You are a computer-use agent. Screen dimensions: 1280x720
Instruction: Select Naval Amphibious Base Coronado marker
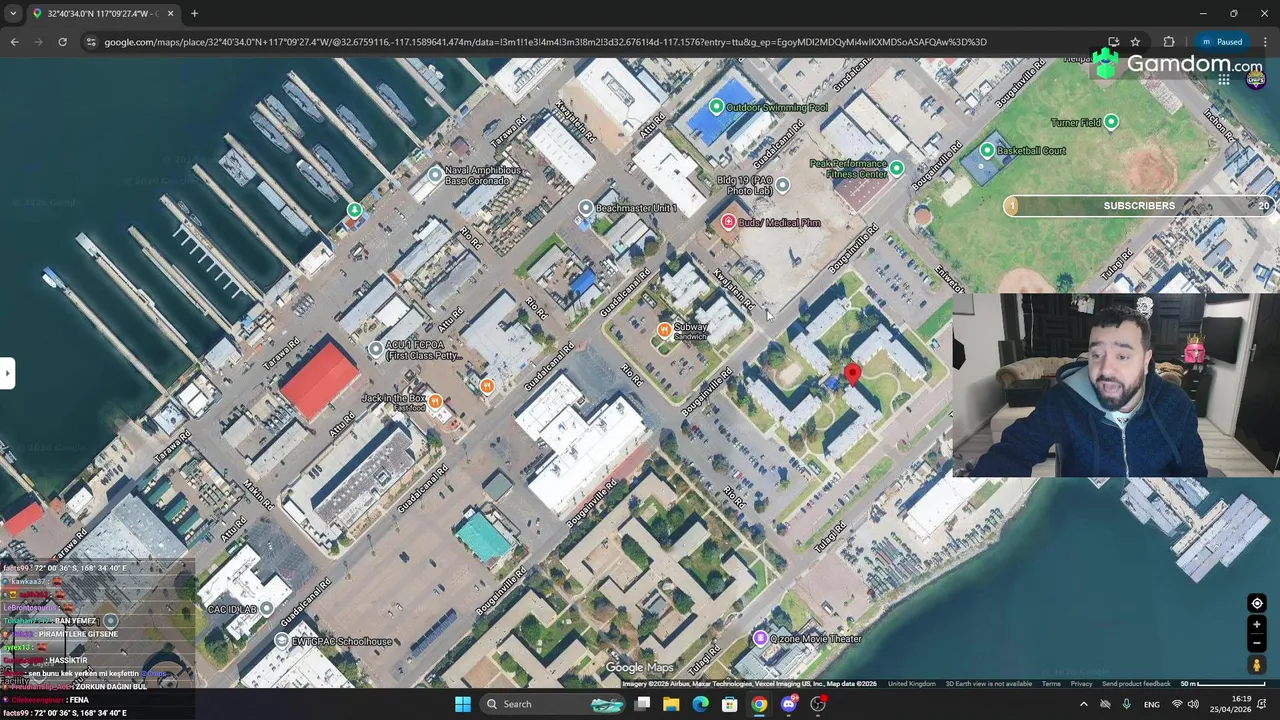435,175
